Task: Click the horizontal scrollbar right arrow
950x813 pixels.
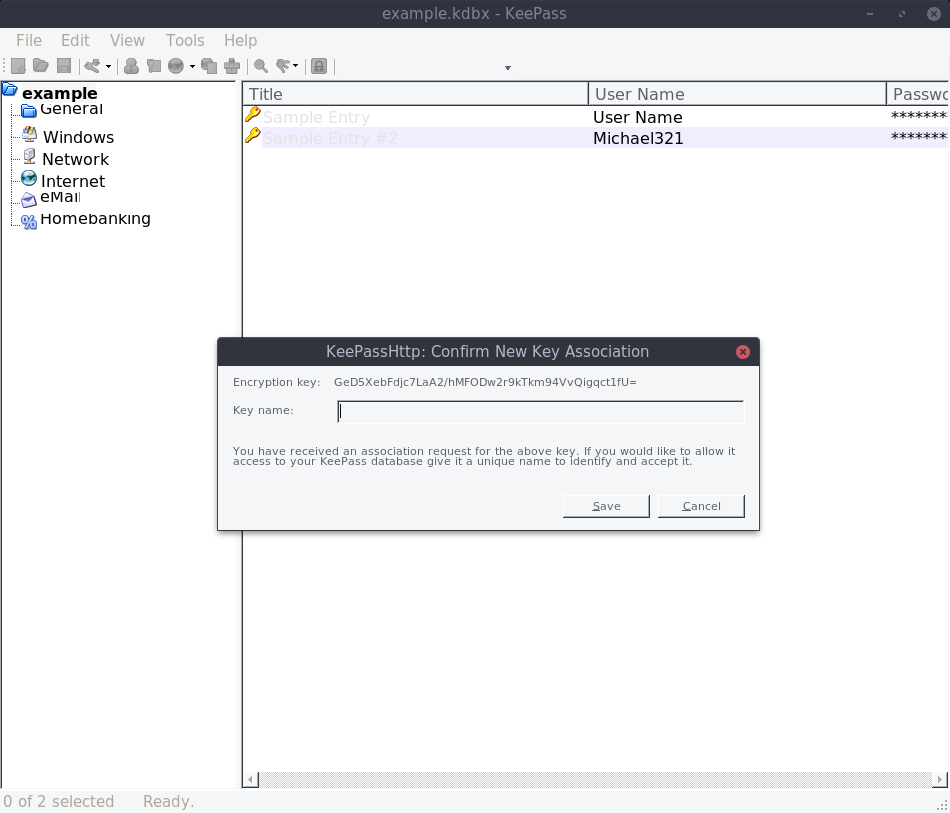Action: click(940, 779)
